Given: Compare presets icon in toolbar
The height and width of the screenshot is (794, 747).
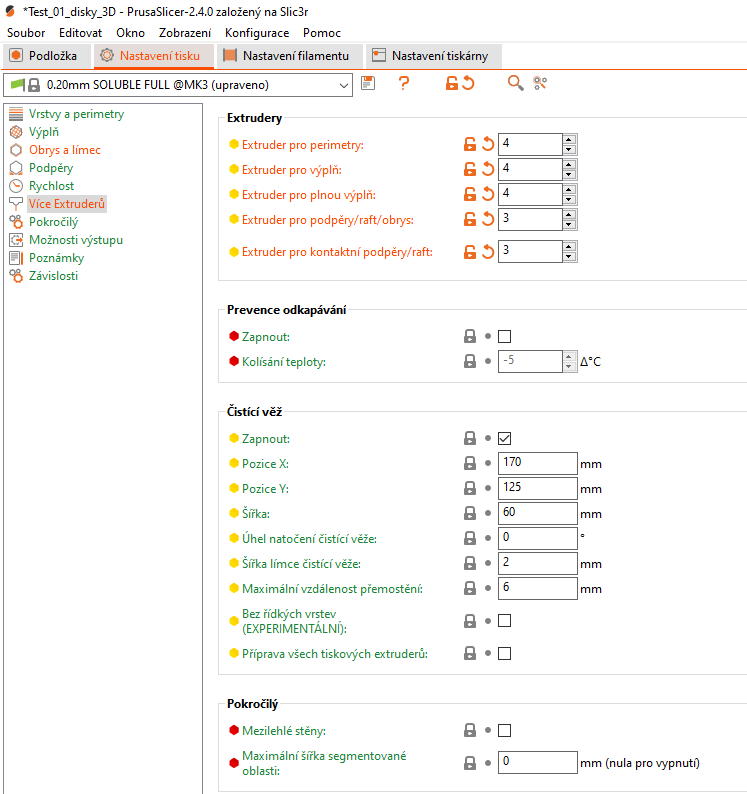Looking at the screenshot, I should point(540,83).
